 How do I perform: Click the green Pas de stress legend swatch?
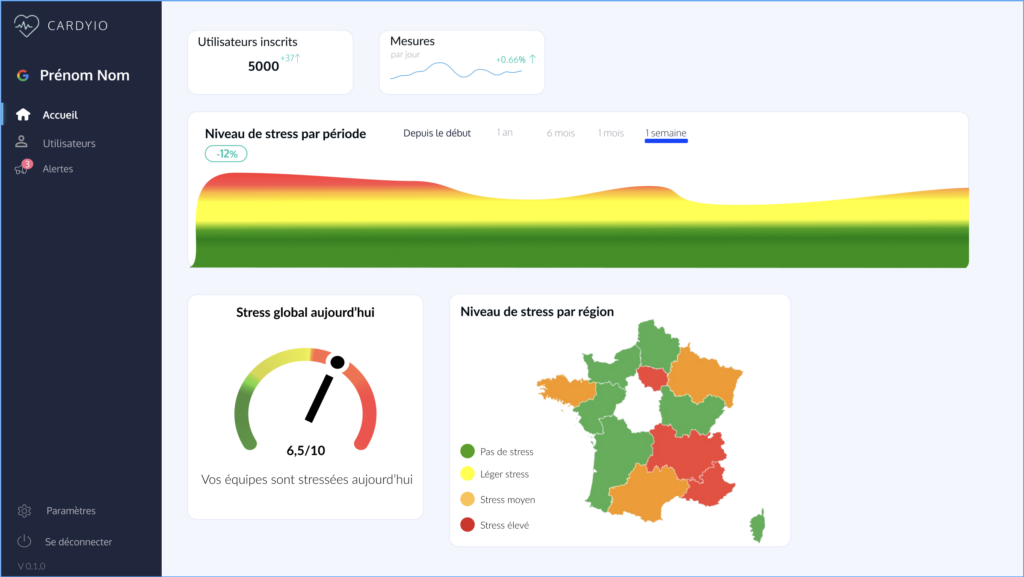tap(467, 451)
